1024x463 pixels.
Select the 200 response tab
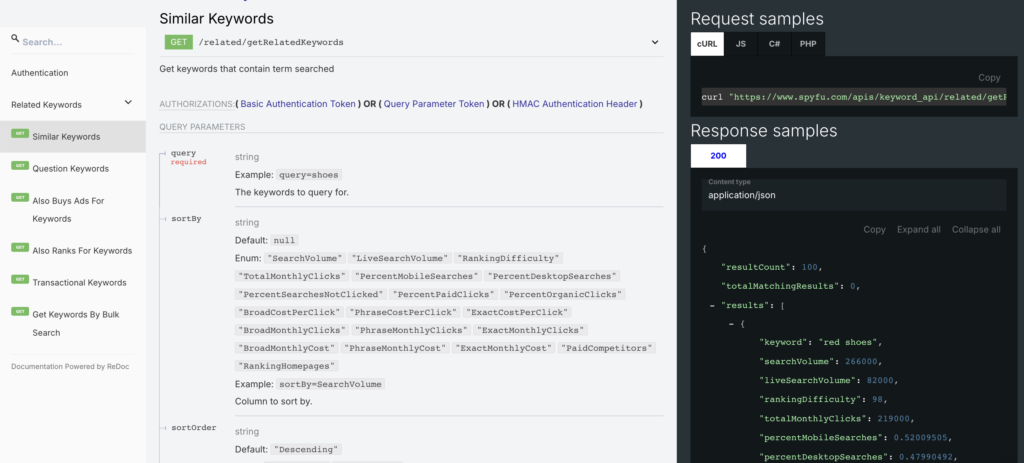click(x=718, y=156)
